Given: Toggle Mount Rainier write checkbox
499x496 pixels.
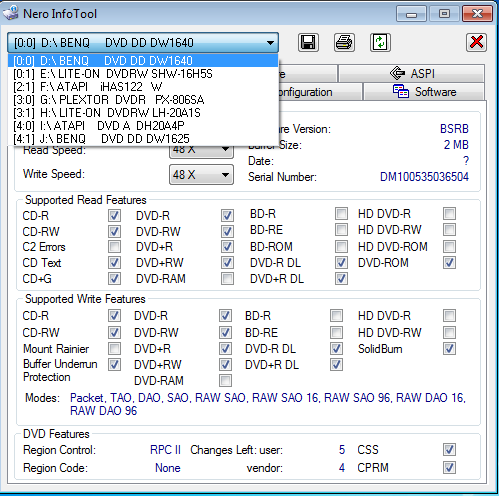Looking at the screenshot, I should click(114, 349).
